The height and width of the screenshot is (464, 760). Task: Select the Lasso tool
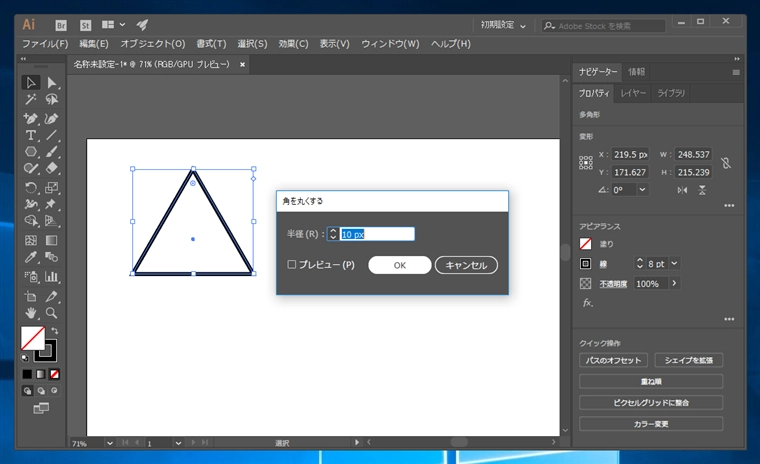tap(51, 99)
